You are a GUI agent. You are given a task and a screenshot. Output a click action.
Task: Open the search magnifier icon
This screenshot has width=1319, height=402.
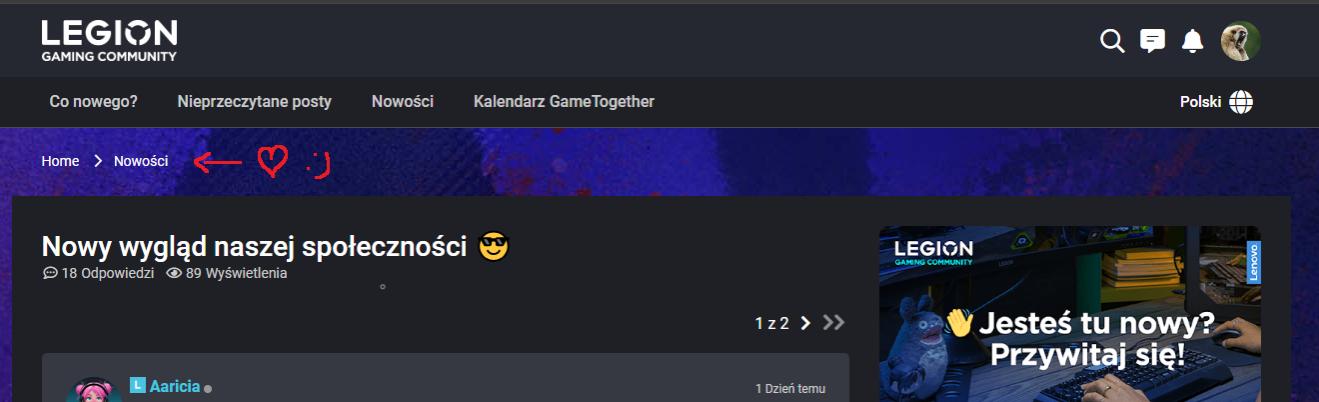coord(1112,41)
